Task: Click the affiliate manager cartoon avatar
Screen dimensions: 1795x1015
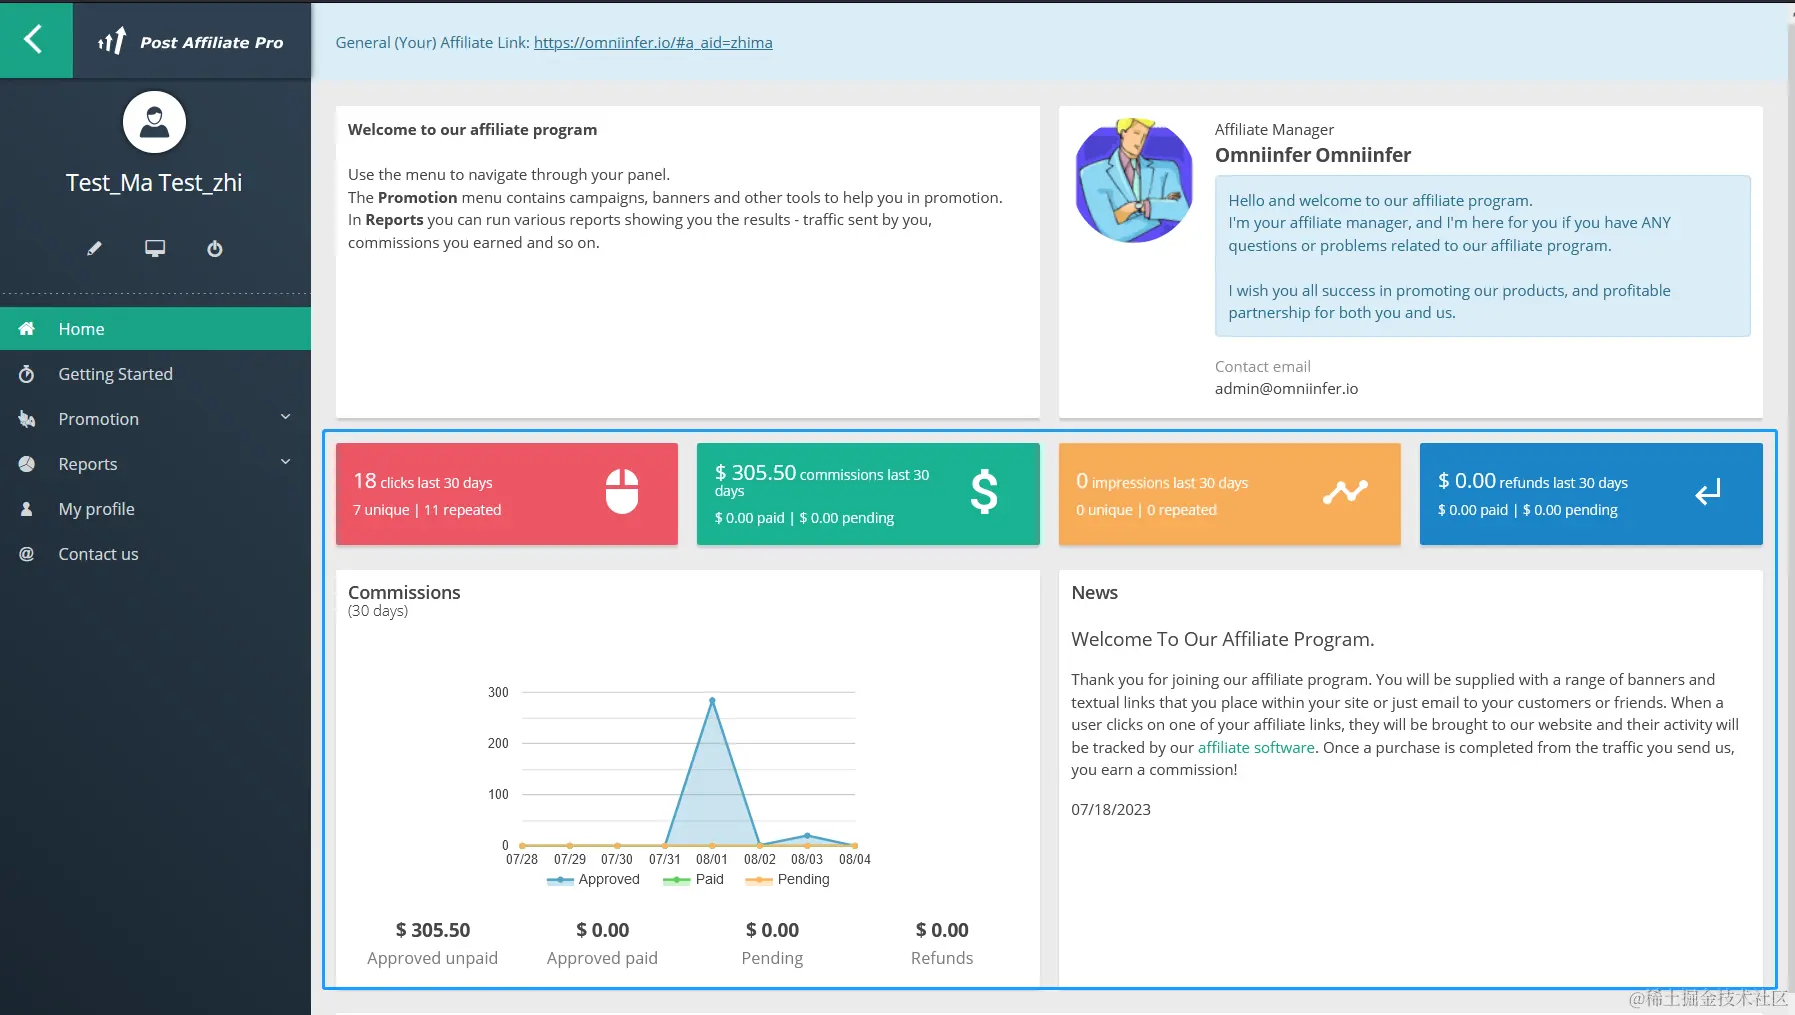Action: pos(1134,181)
